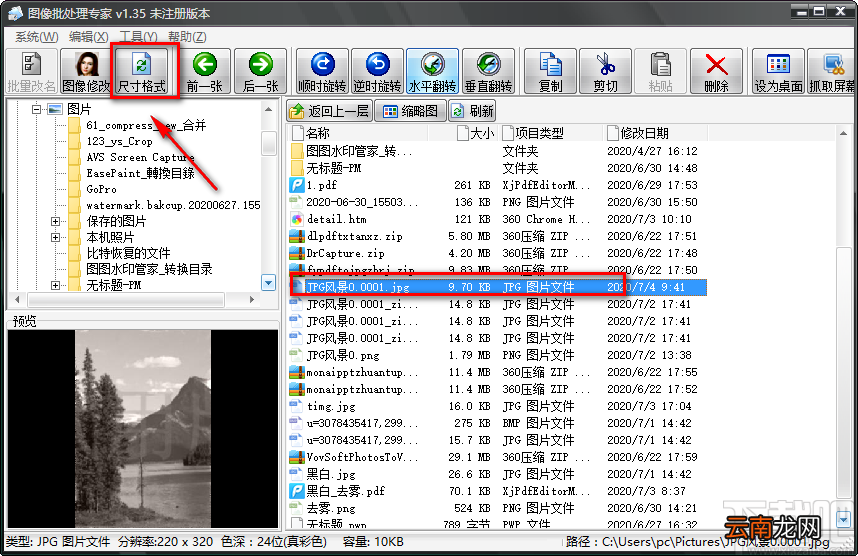Refresh file list with 刷新

pos(472,111)
